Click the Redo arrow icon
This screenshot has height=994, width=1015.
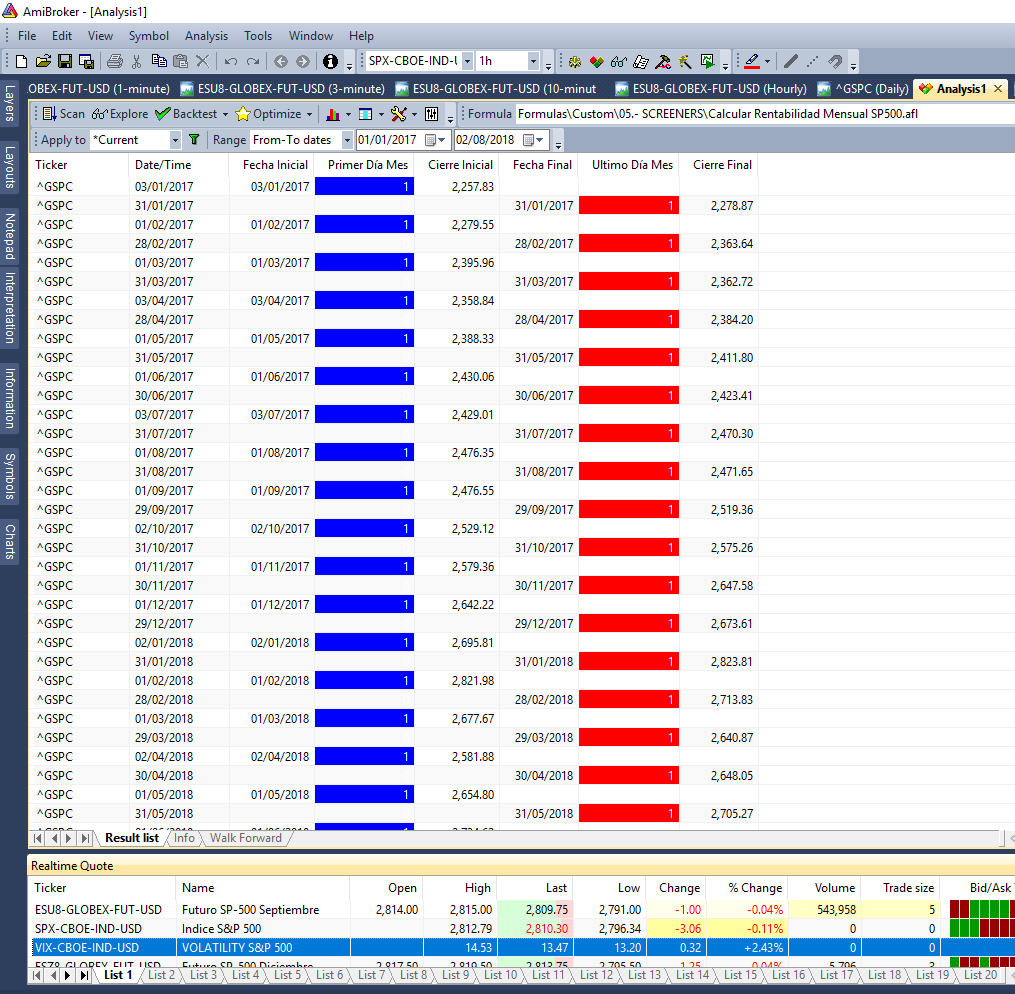pos(253,61)
